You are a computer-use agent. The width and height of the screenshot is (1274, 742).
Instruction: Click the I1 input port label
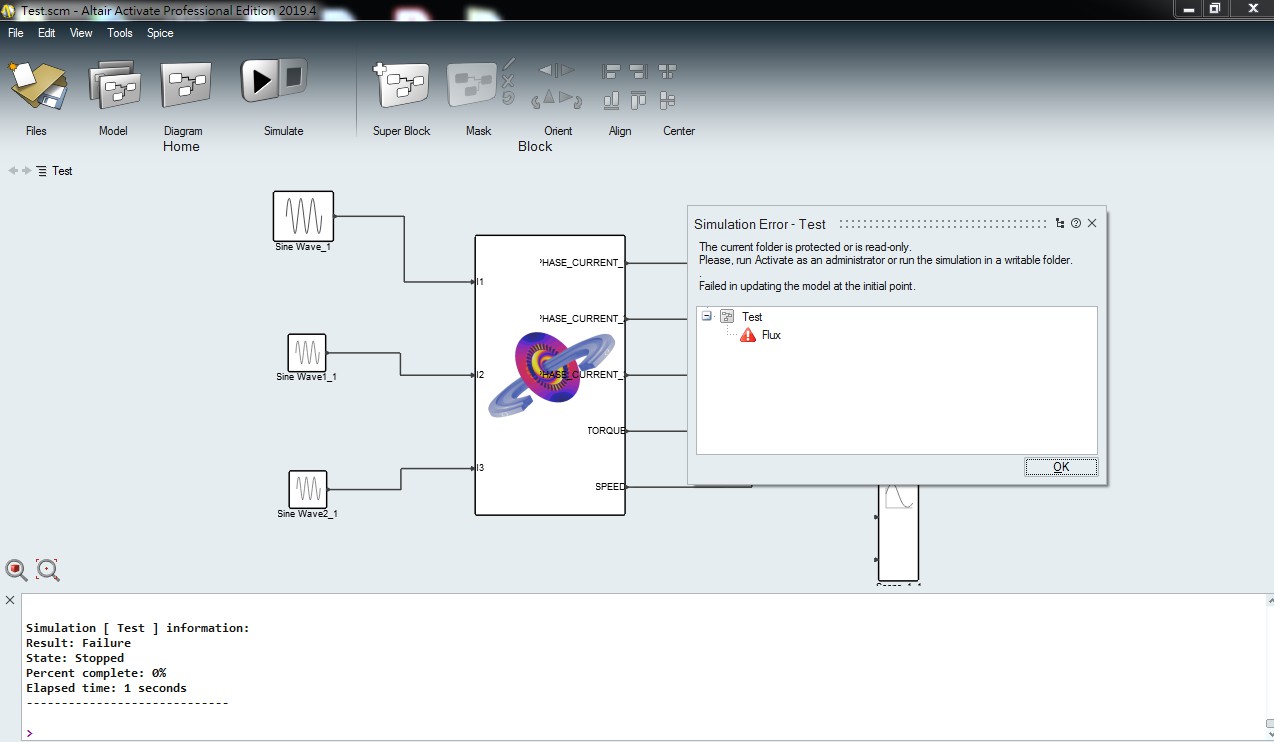coord(480,282)
